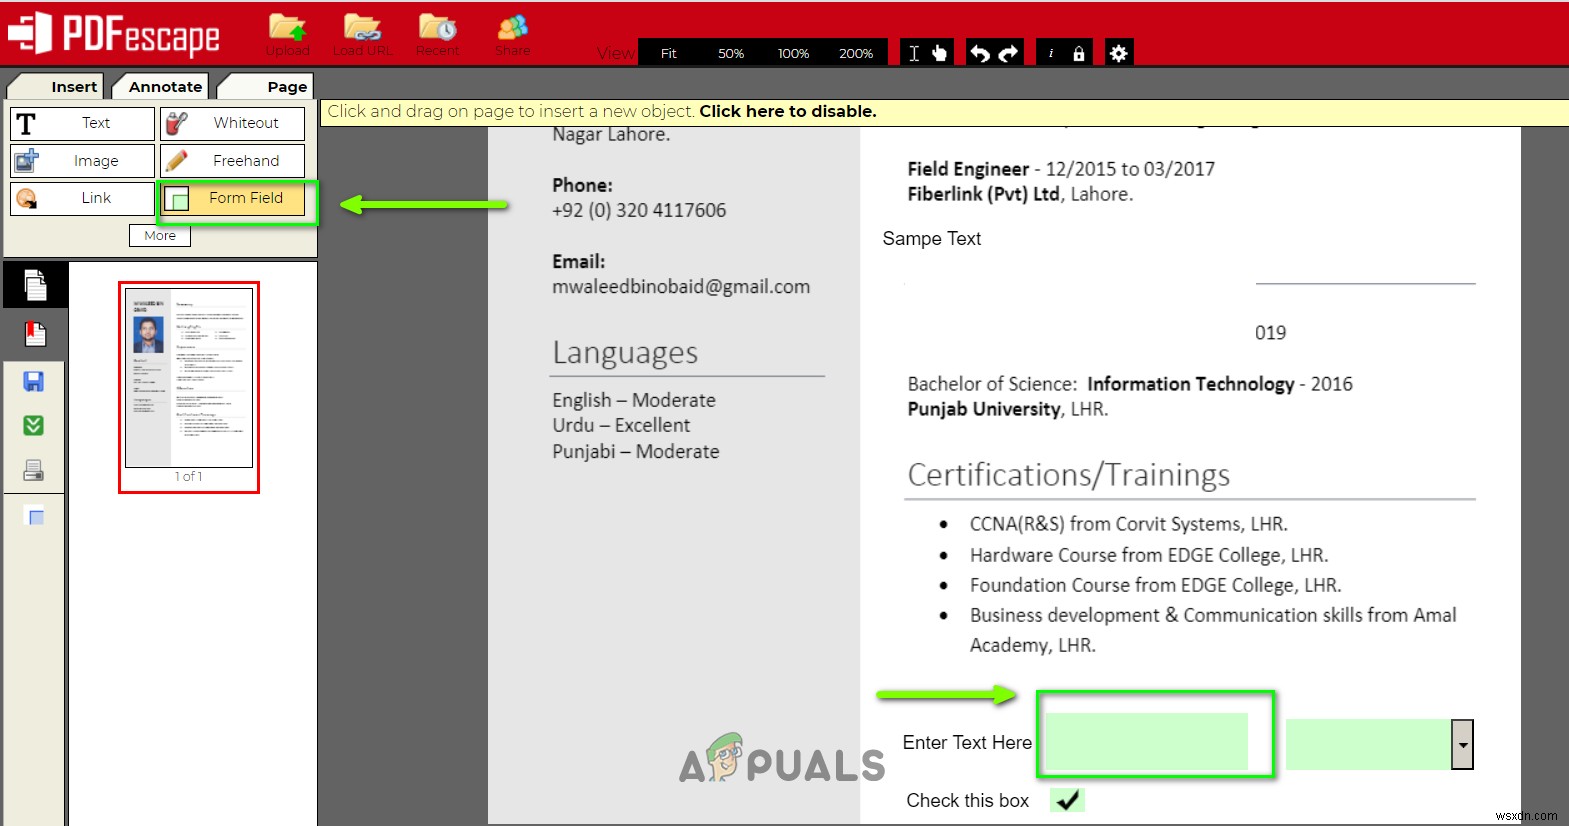Select the text cursor tool

[914, 53]
